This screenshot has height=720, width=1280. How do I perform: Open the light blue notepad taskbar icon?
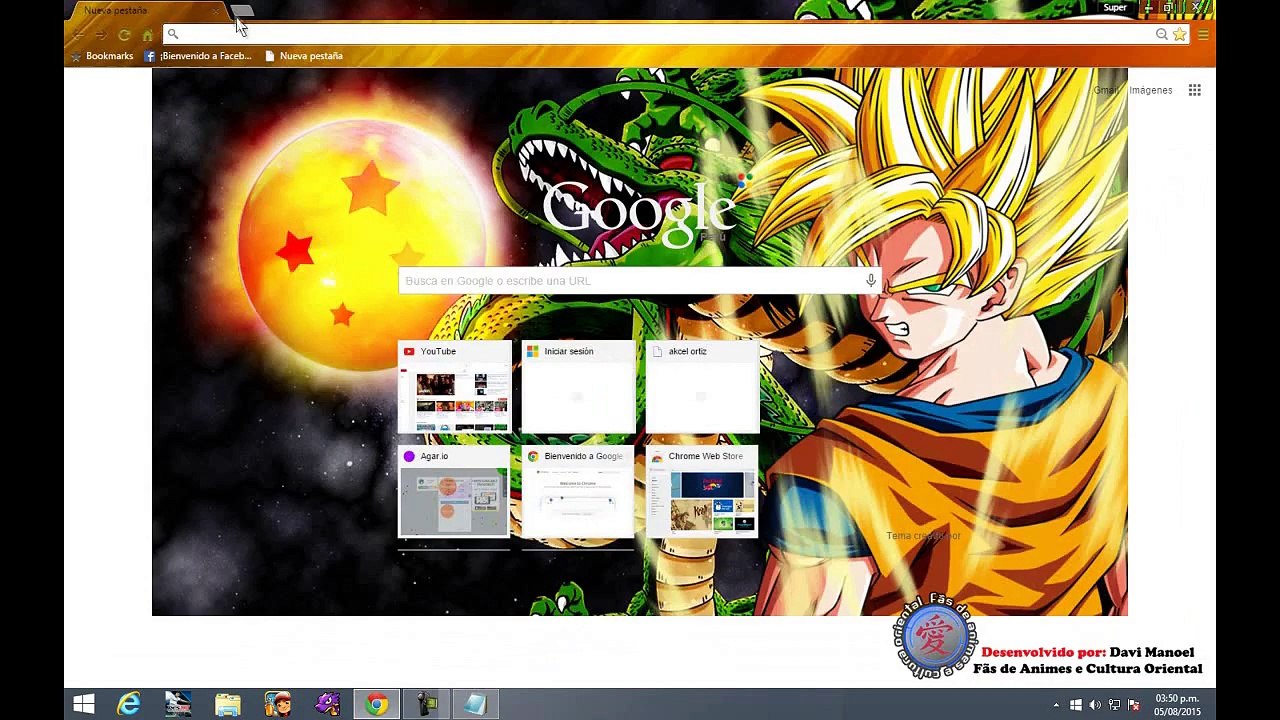click(x=475, y=704)
